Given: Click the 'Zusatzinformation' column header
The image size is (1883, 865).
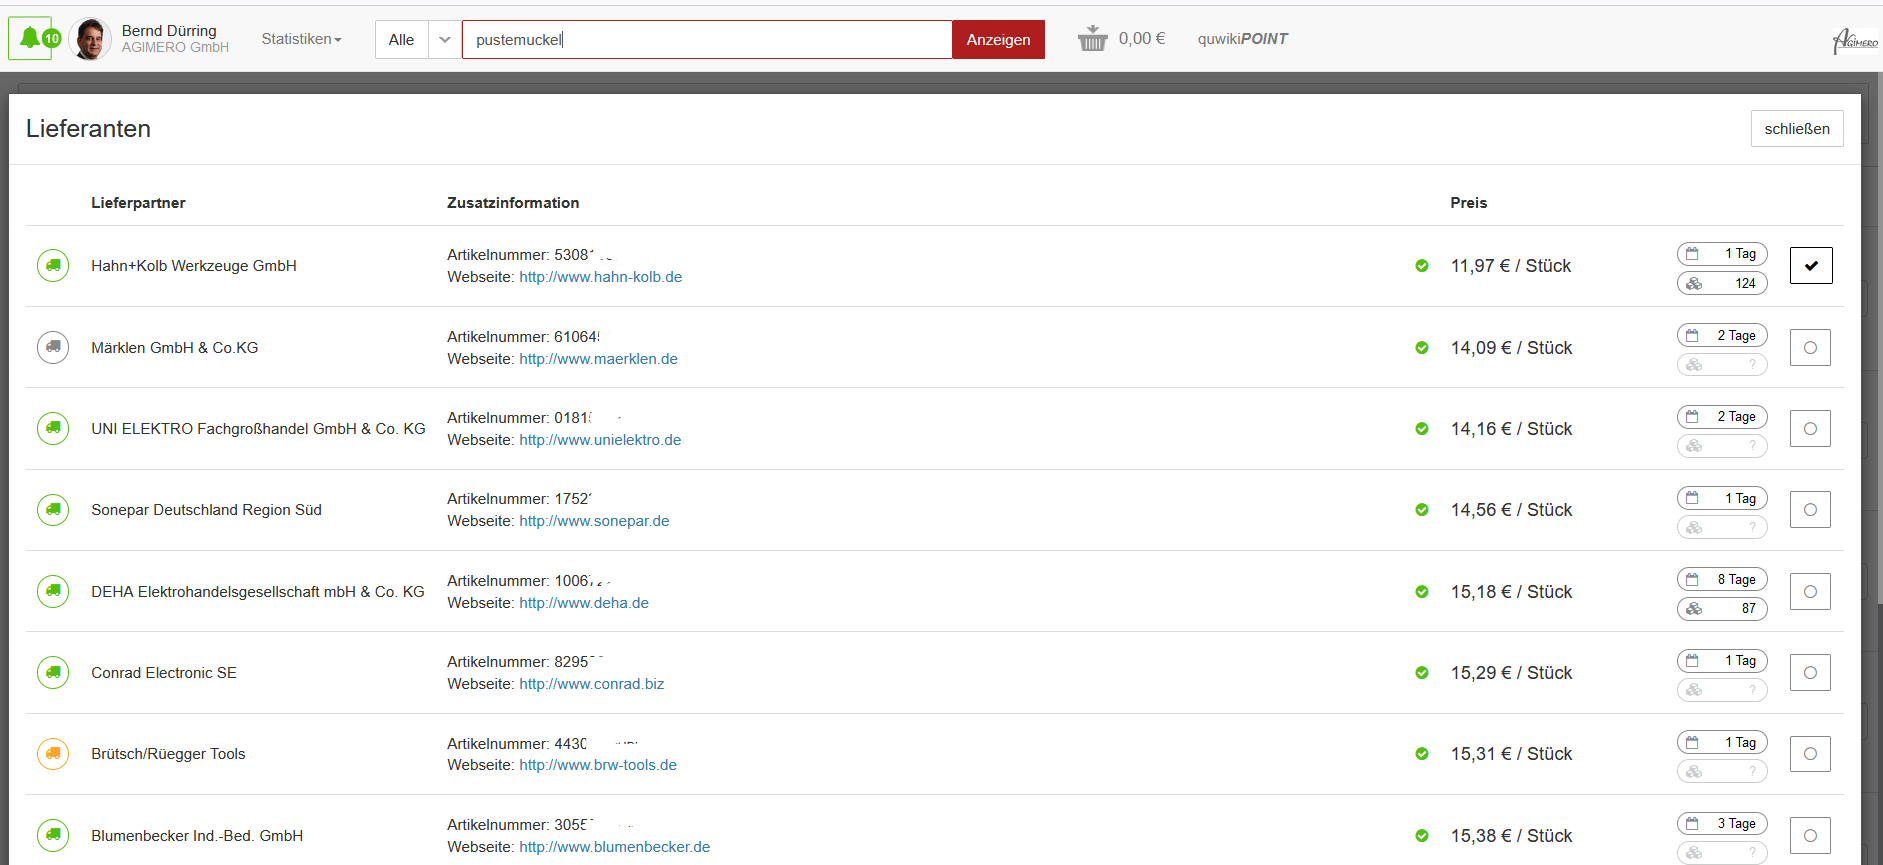Looking at the screenshot, I should pyautogui.click(x=513, y=203).
